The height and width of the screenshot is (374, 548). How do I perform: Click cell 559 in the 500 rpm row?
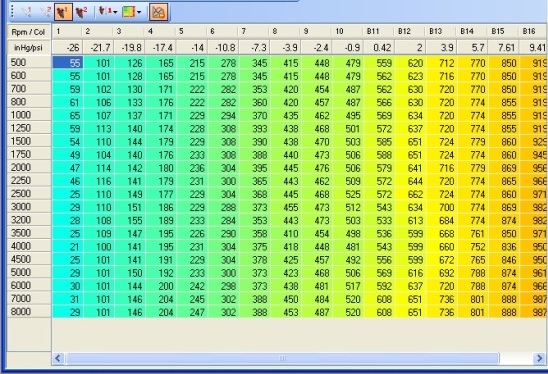(379, 63)
